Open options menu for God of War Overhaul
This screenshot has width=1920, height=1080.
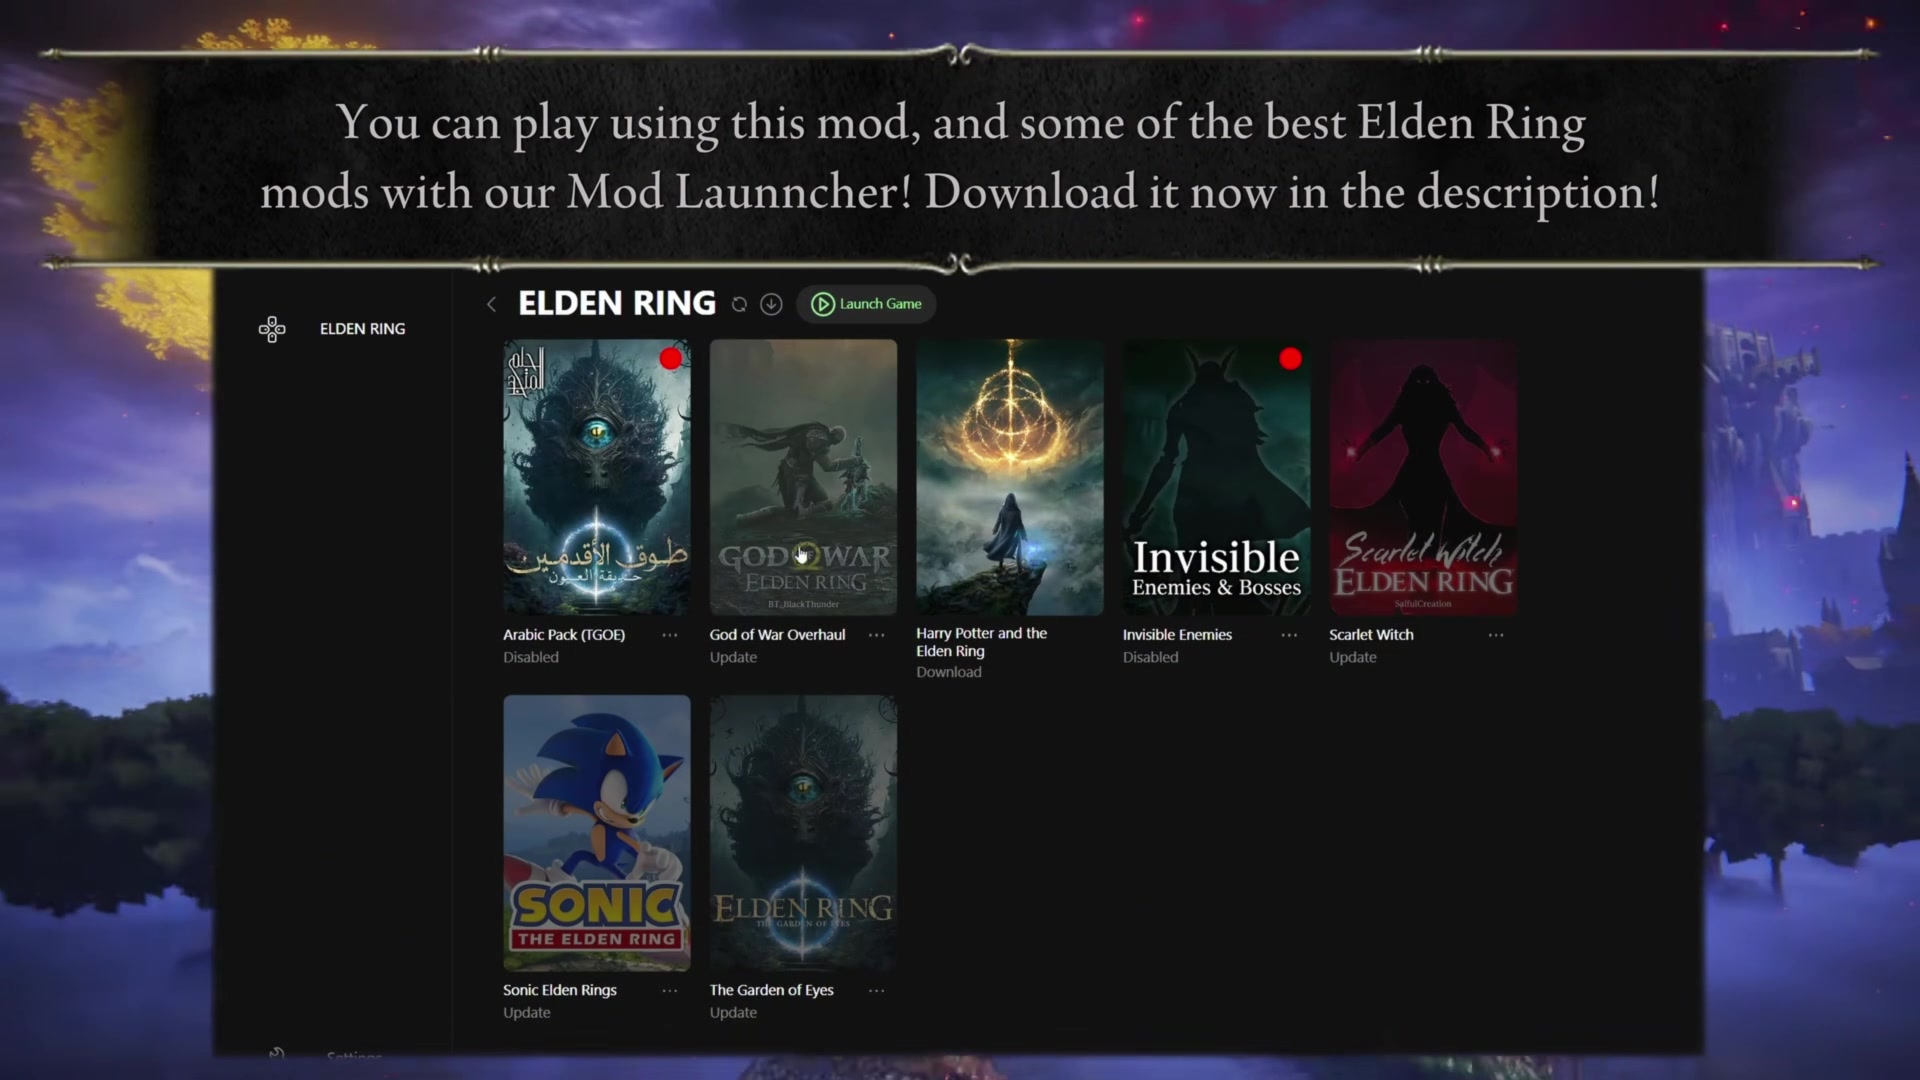pyautogui.click(x=876, y=635)
